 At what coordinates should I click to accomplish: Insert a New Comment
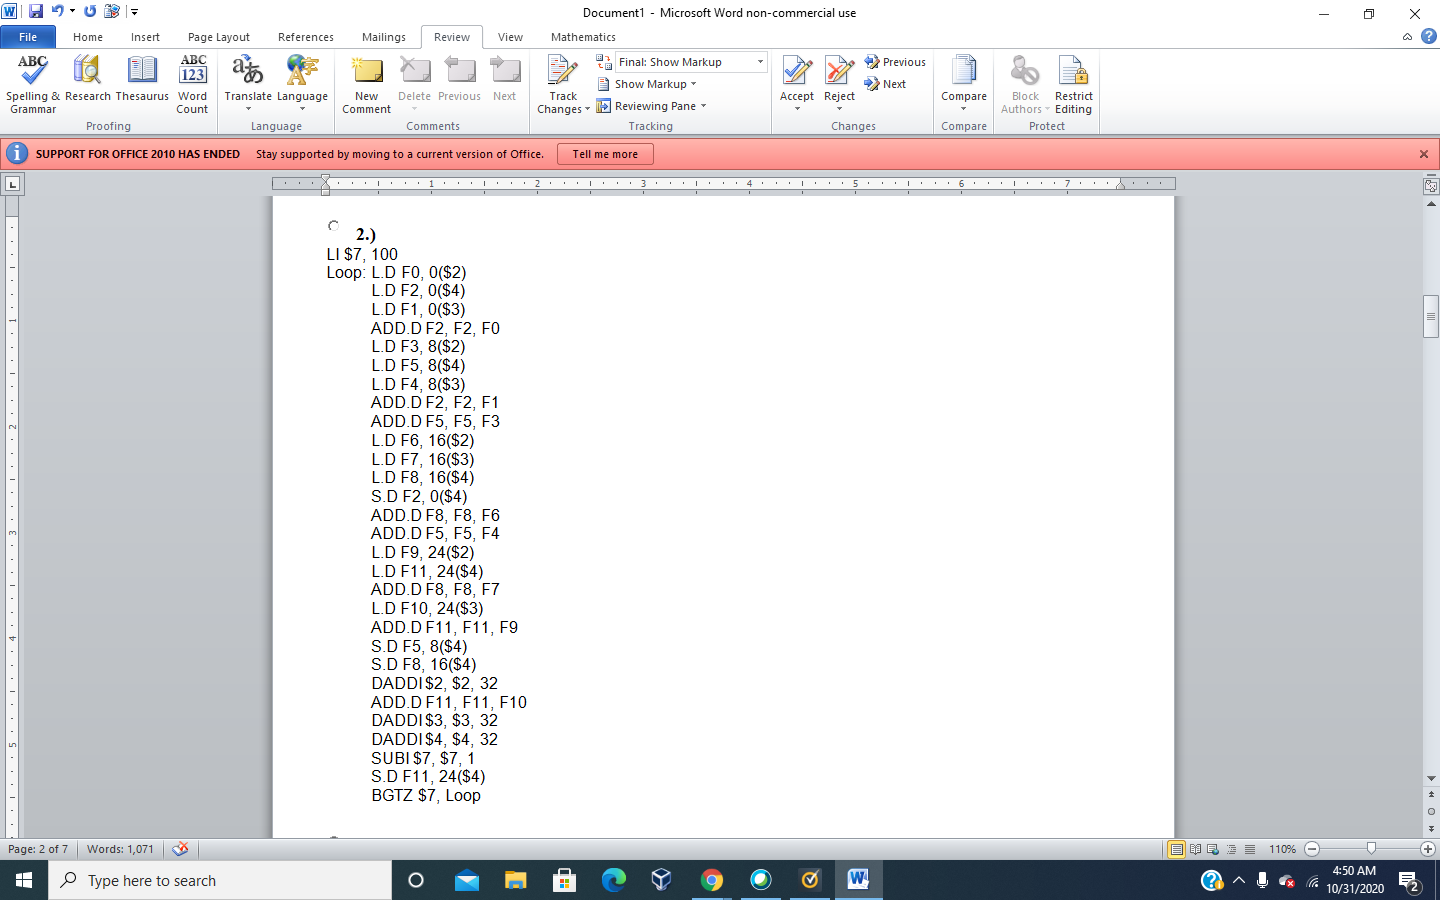pyautogui.click(x=367, y=85)
